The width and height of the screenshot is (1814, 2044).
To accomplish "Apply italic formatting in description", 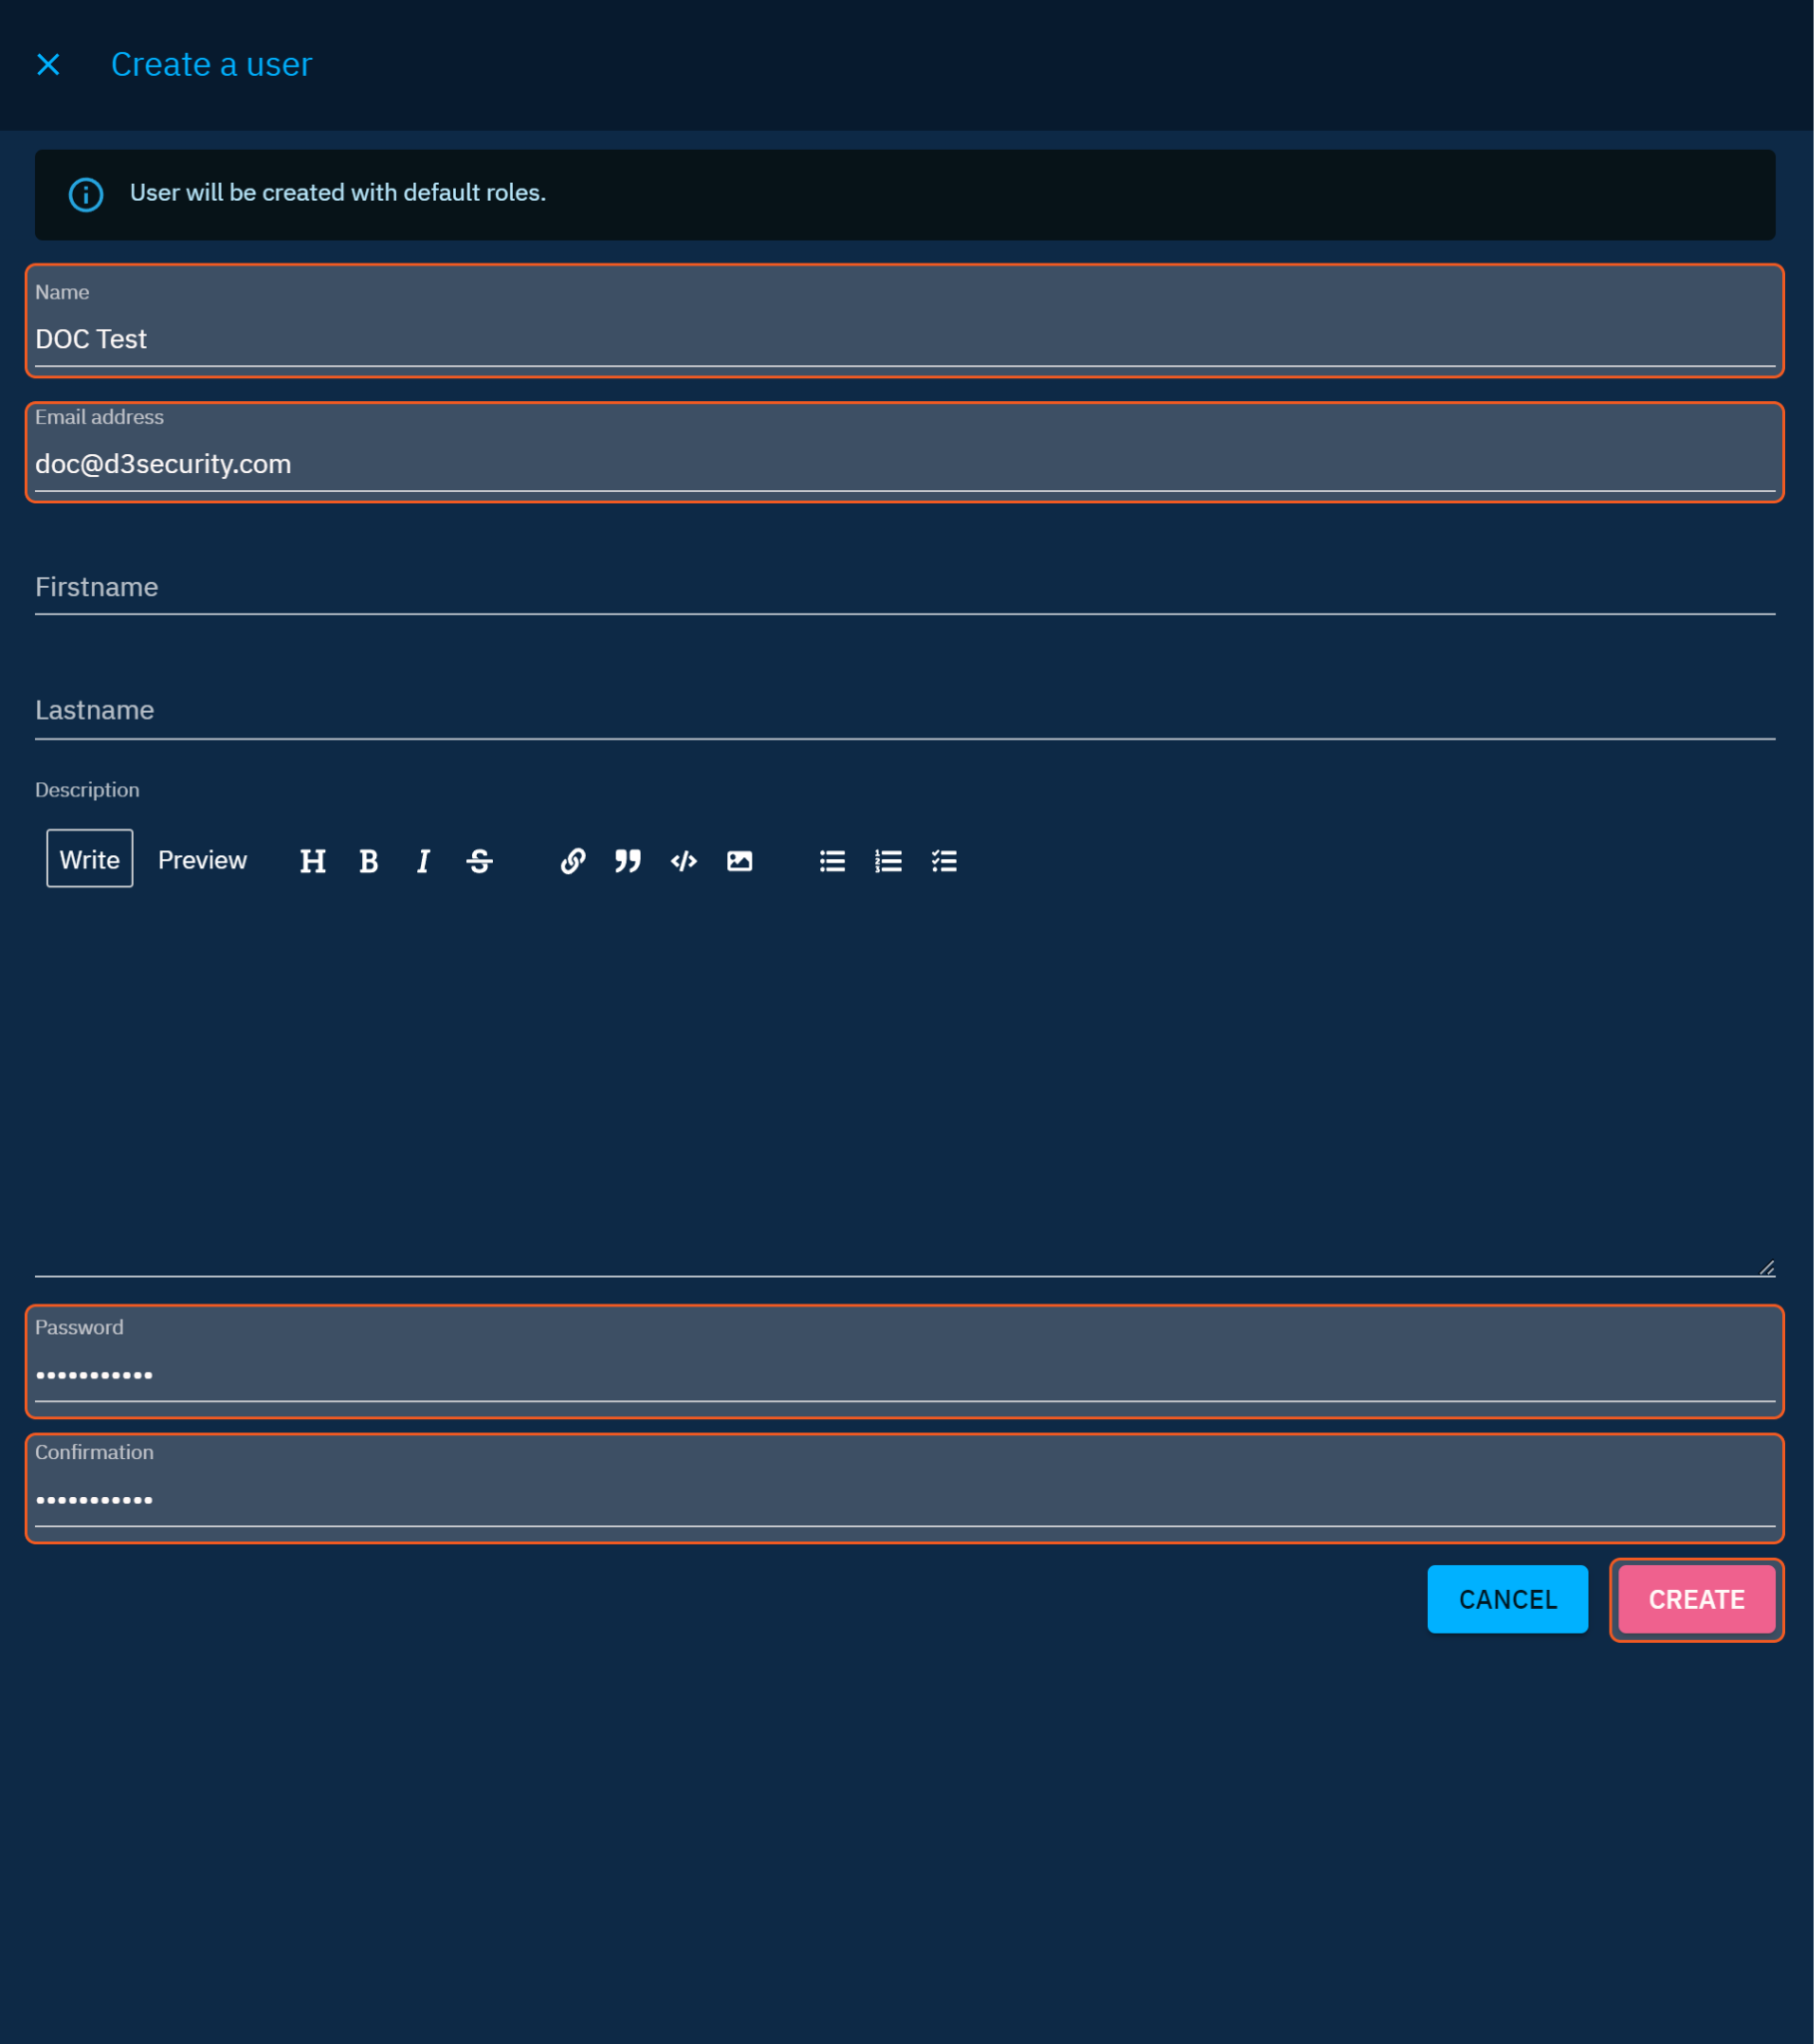I will 423,861.
